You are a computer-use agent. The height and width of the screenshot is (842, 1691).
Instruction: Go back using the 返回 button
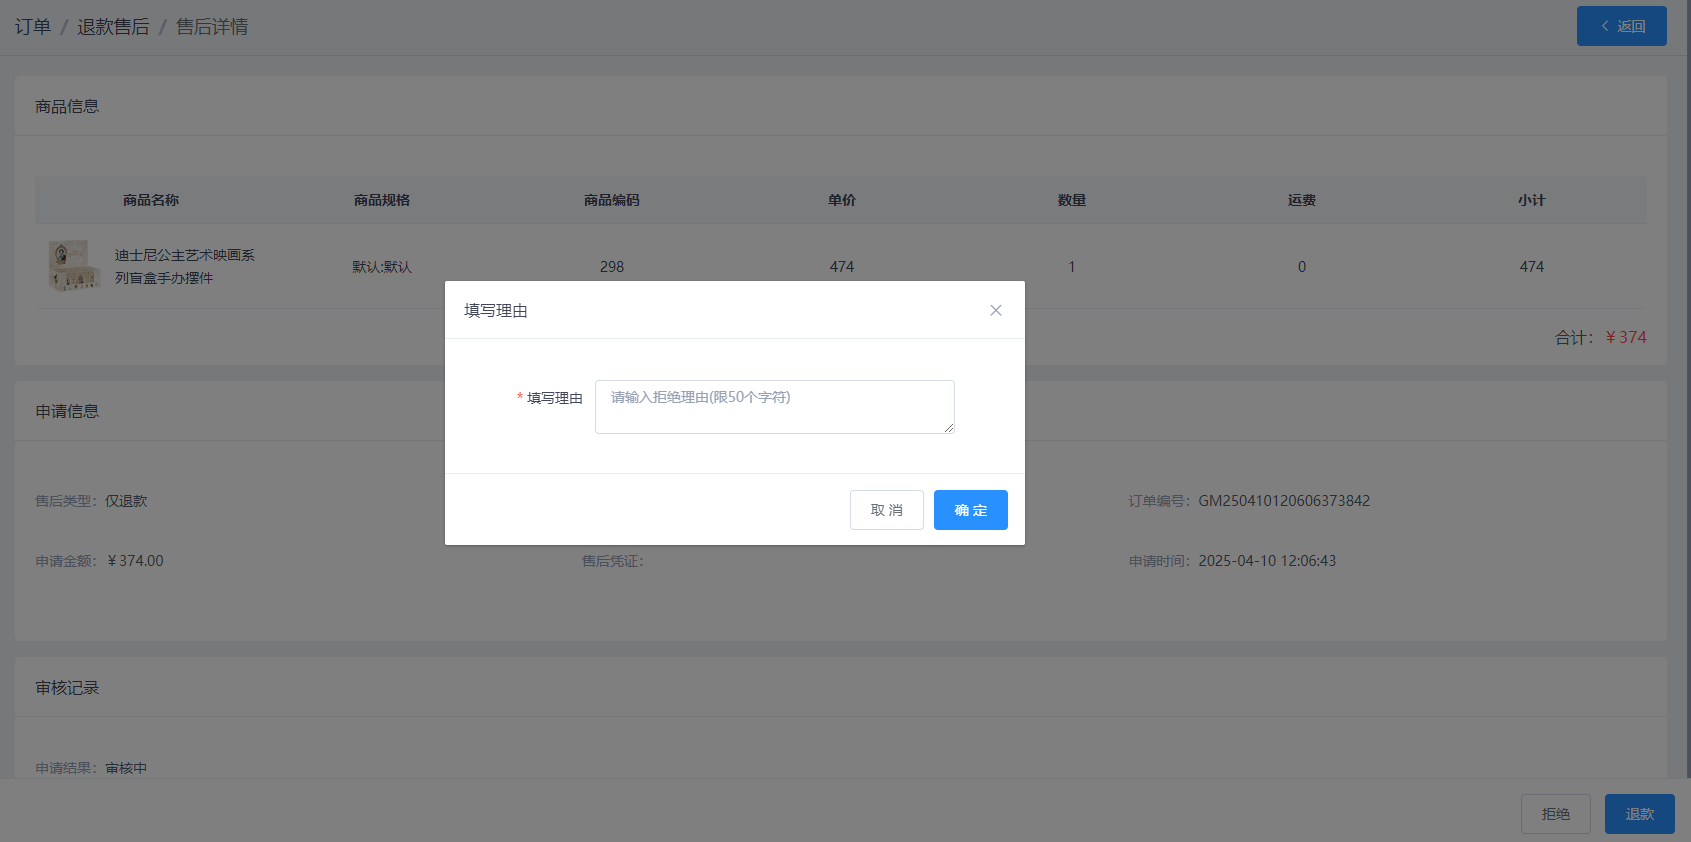[1621, 26]
